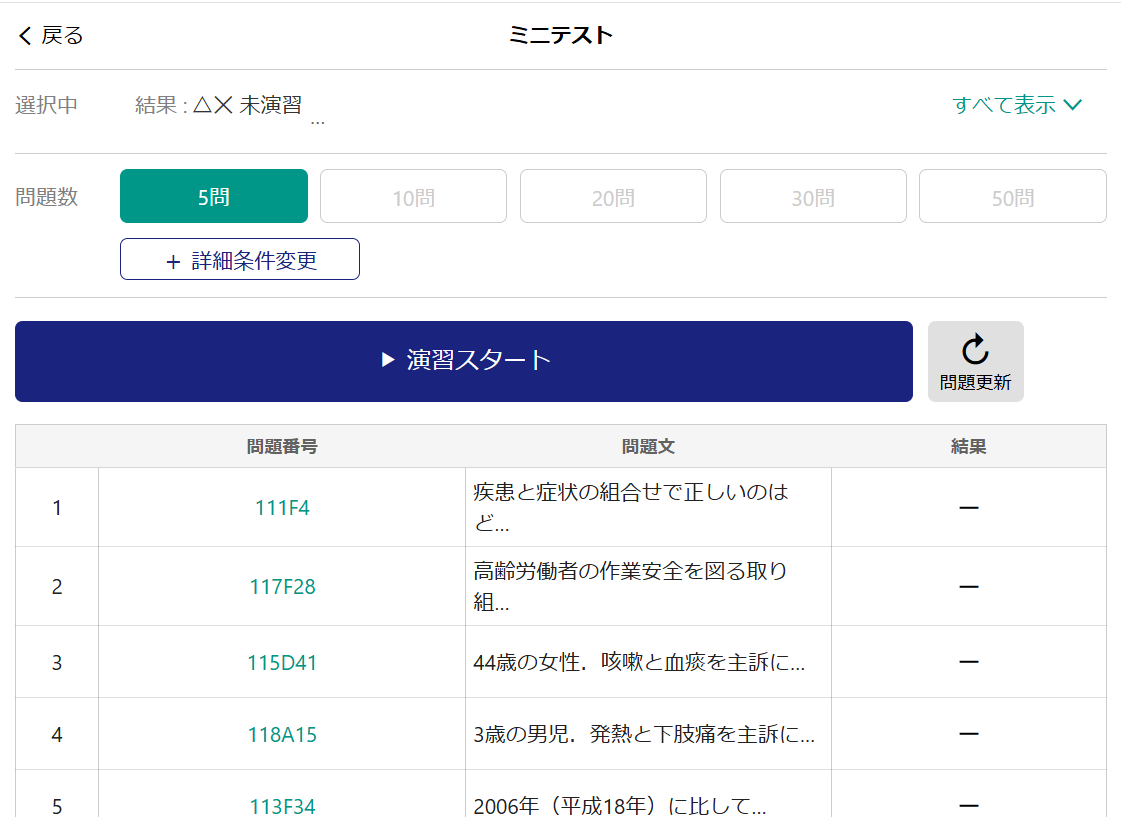
Task: Choose the 30問 question count option
Action: 813,197
